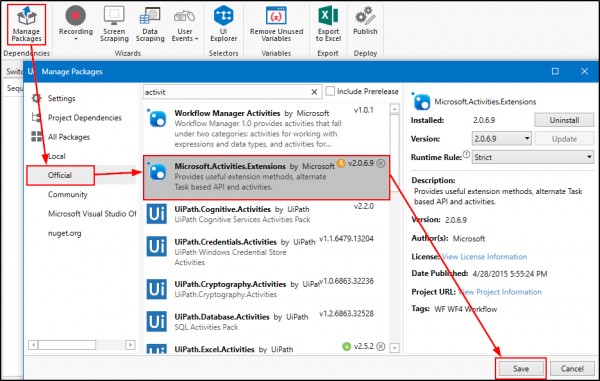
Task: Select the Official package feed
Action: 60,175
